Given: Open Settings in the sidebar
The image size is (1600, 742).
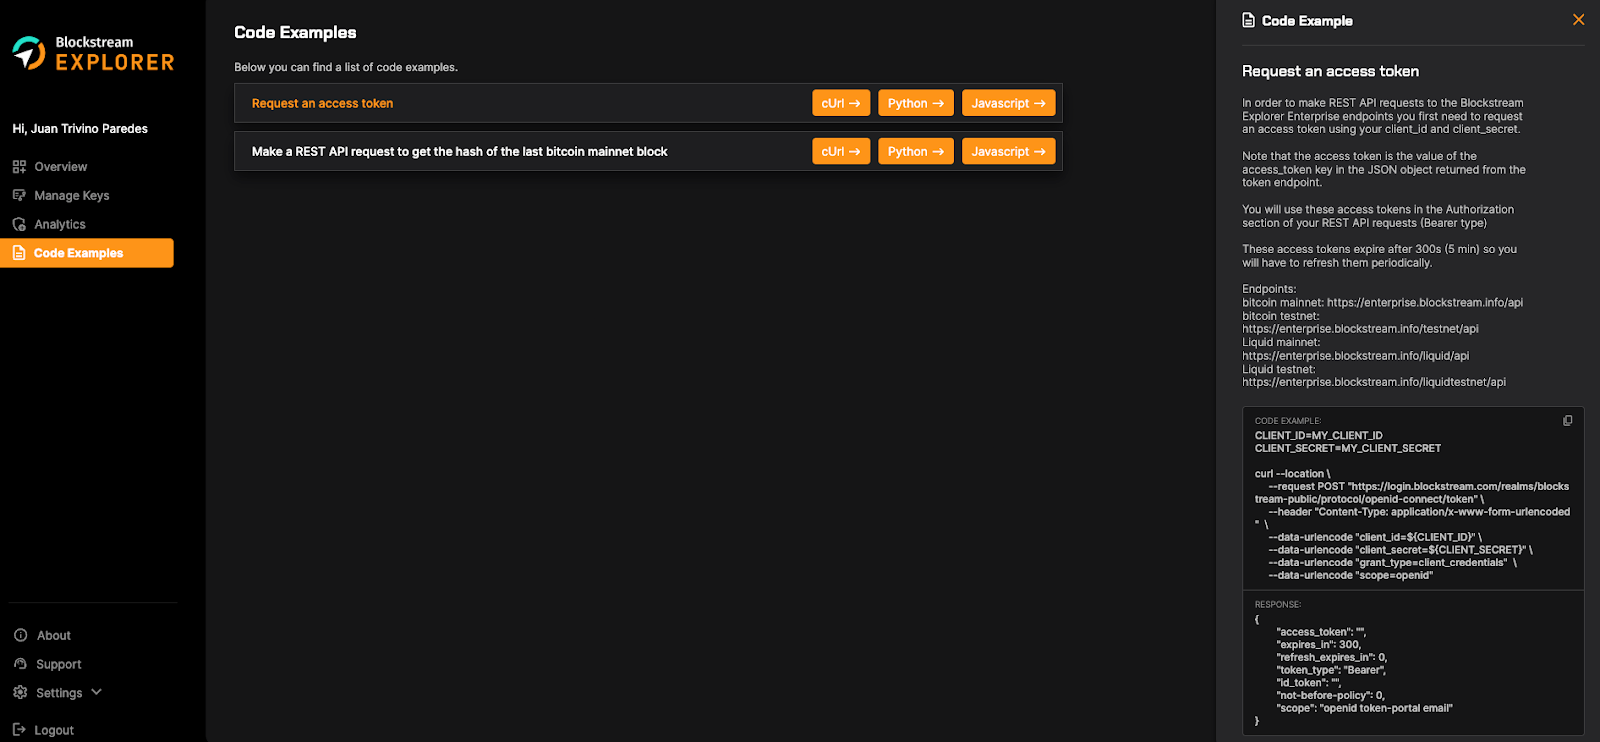Looking at the screenshot, I should [59, 693].
